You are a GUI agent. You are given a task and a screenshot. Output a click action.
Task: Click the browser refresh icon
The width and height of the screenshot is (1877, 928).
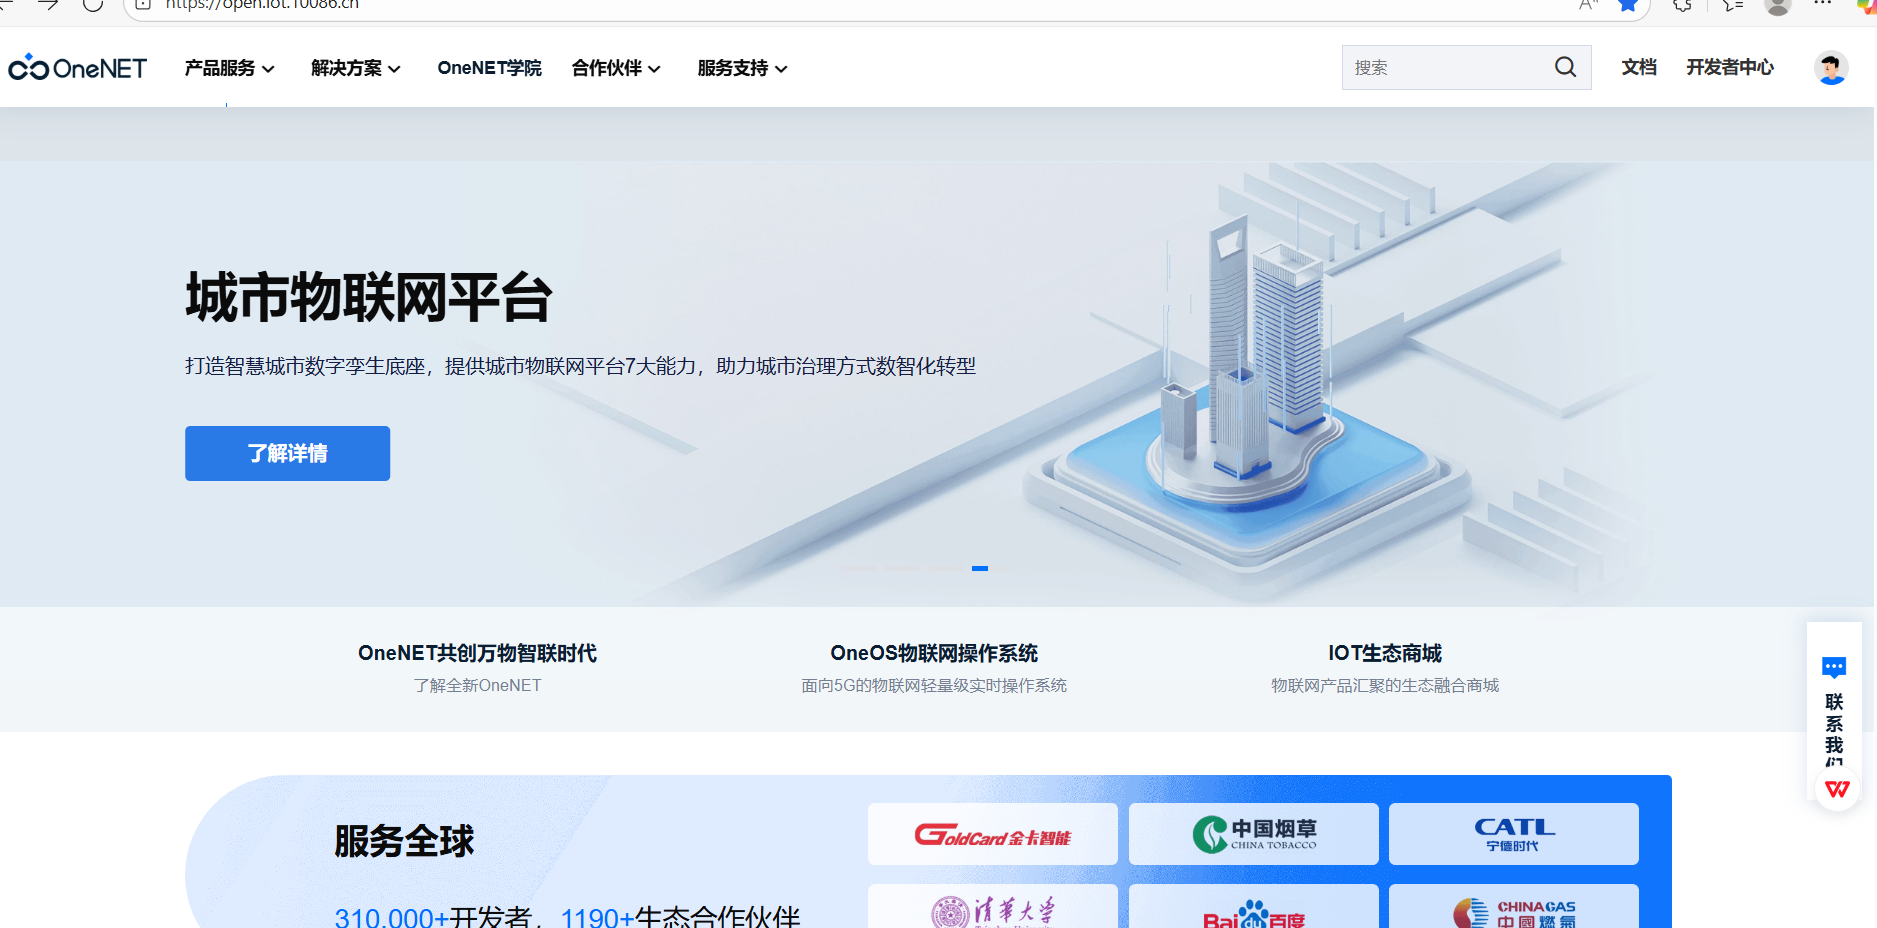tap(93, 4)
